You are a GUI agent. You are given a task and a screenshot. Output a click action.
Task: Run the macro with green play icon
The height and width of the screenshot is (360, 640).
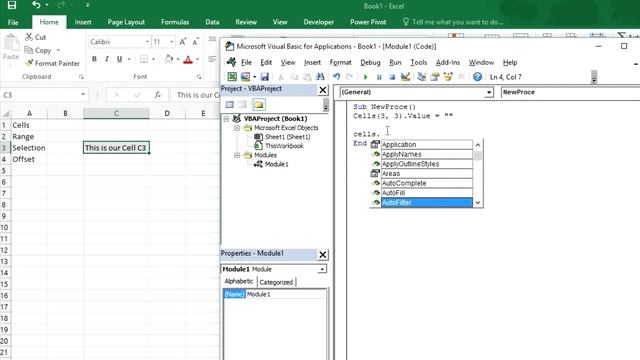[365, 77]
